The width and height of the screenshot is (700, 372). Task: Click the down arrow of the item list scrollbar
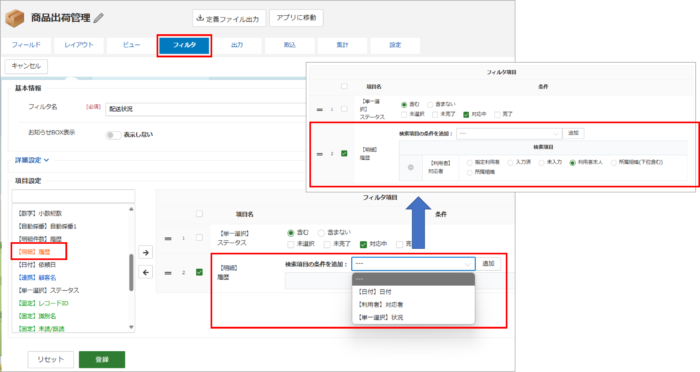tap(131, 327)
